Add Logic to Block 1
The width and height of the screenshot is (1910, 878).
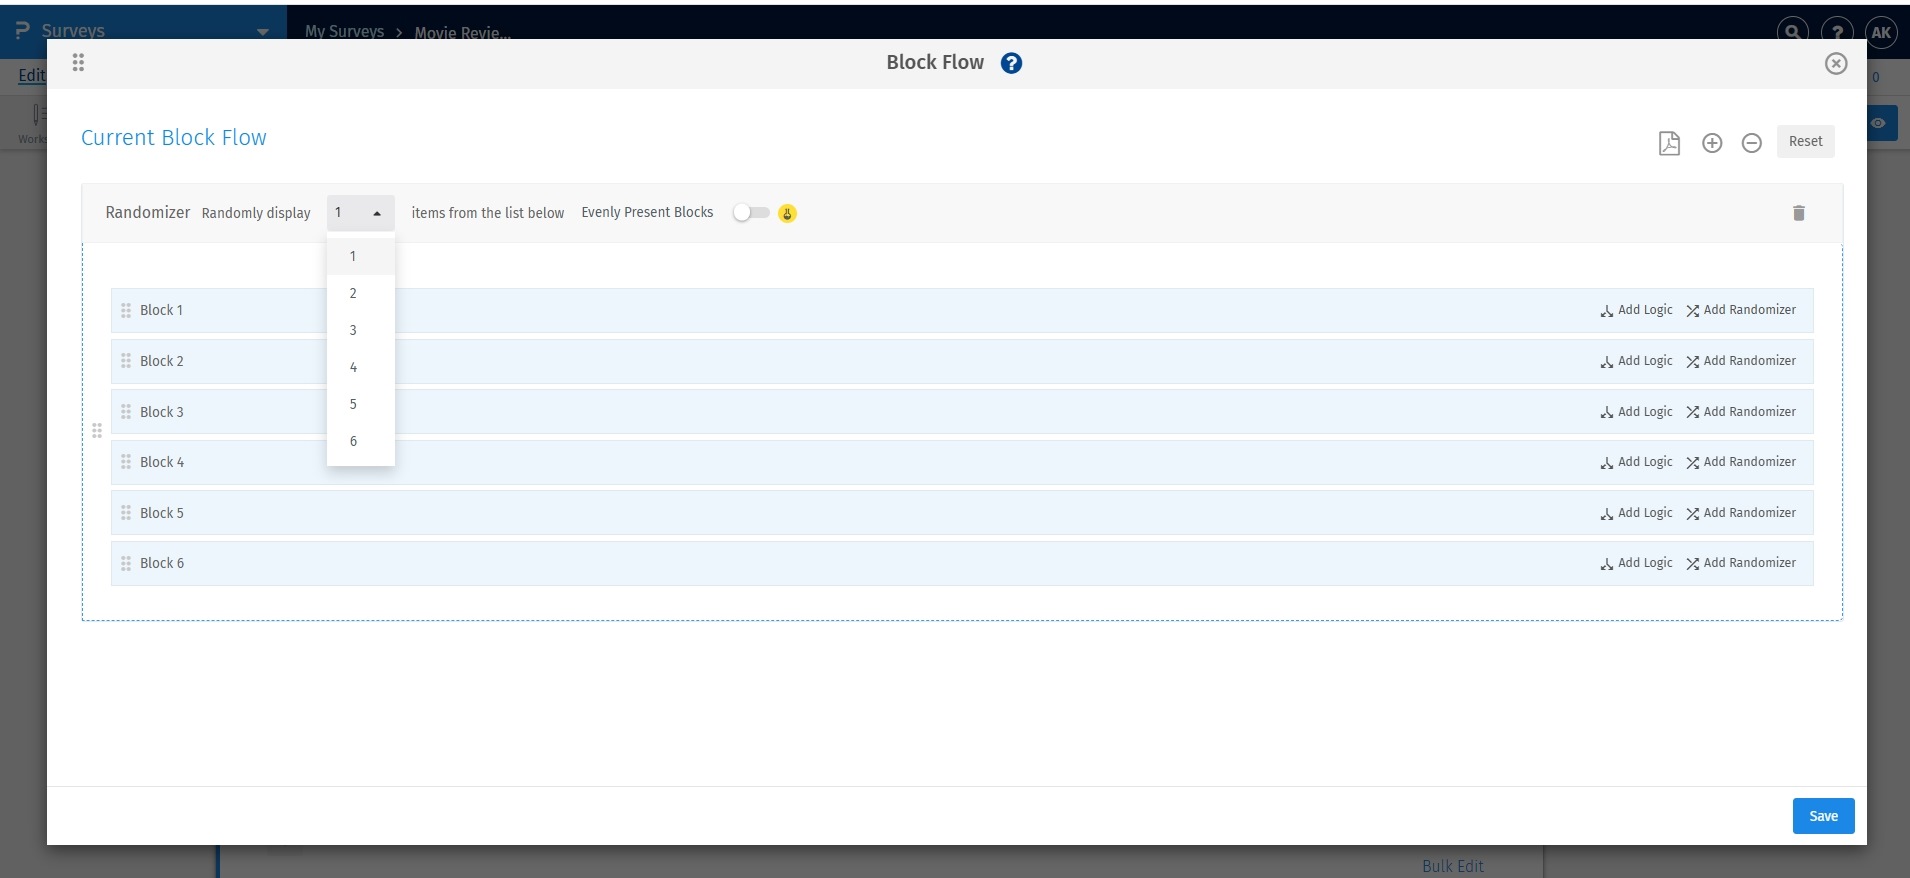[x=1636, y=310]
